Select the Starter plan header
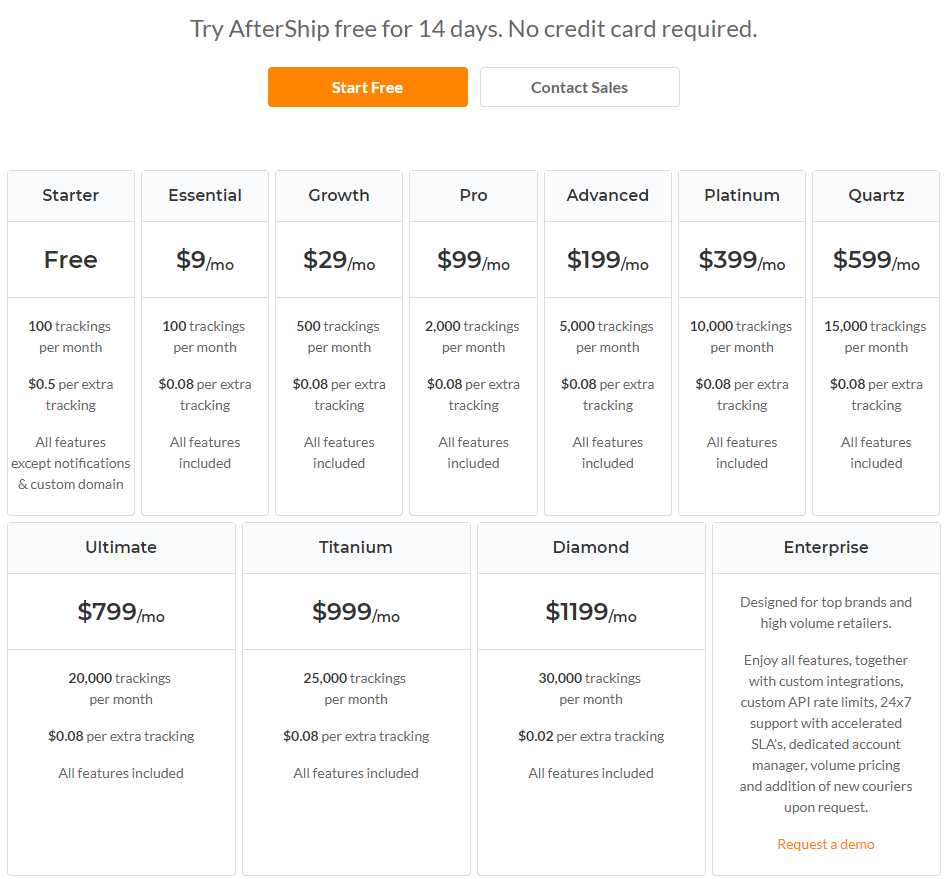The image size is (949, 879). click(x=71, y=196)
